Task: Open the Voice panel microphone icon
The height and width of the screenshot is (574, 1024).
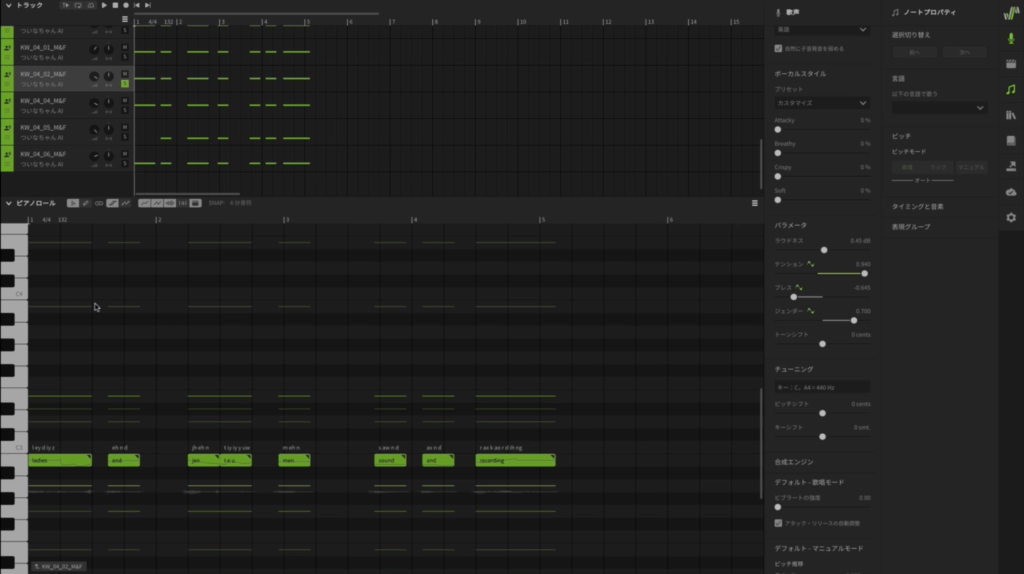Action: (1010, 37)
